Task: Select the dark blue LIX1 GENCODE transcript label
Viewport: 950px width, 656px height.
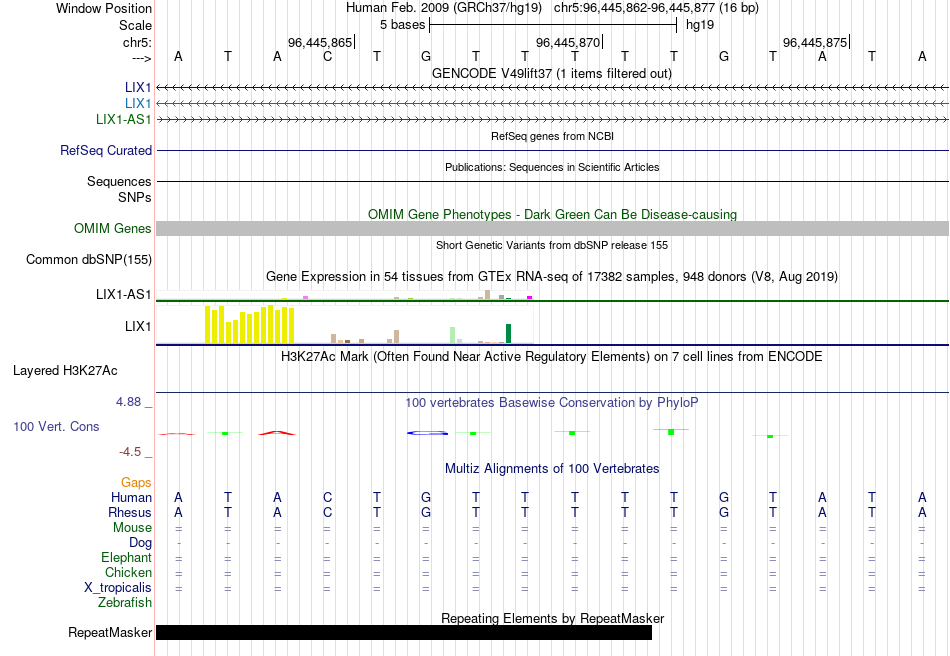Action: 138,87
